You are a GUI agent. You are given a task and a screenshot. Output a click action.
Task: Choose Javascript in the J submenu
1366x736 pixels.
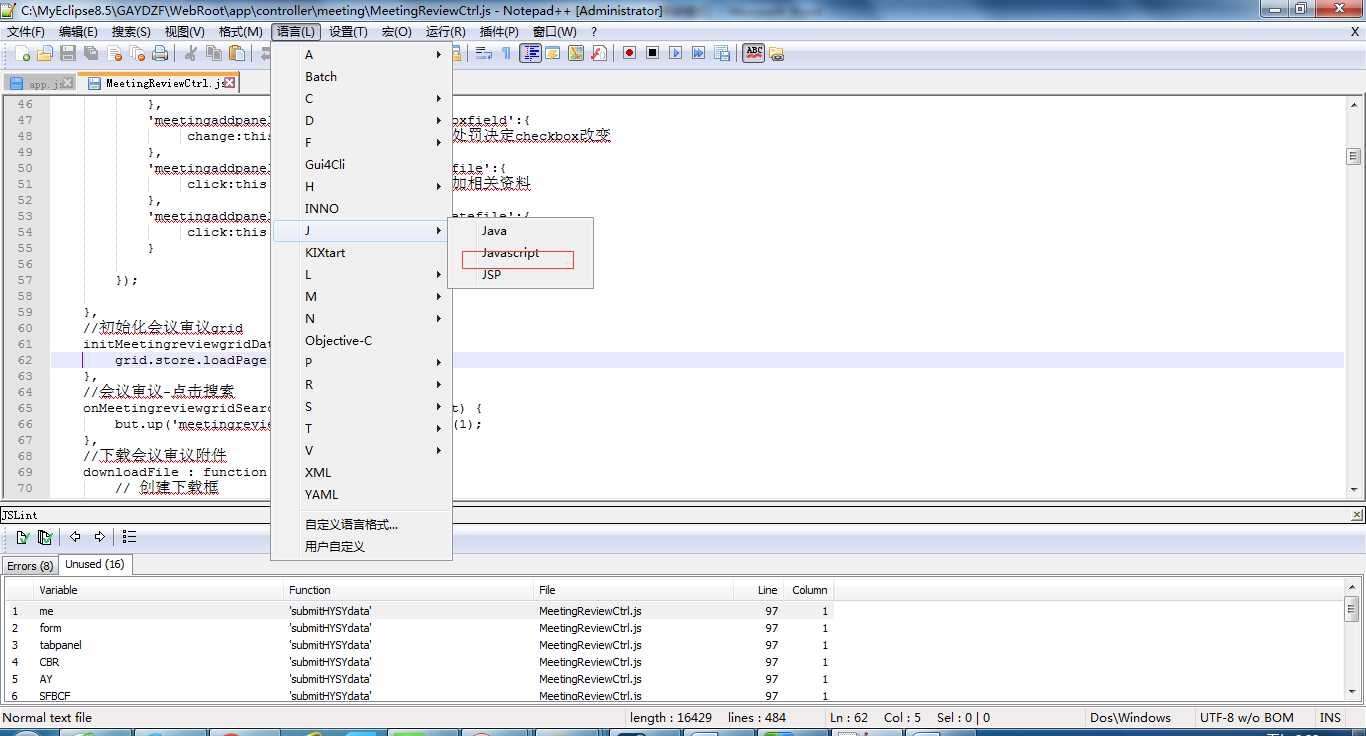520,253
